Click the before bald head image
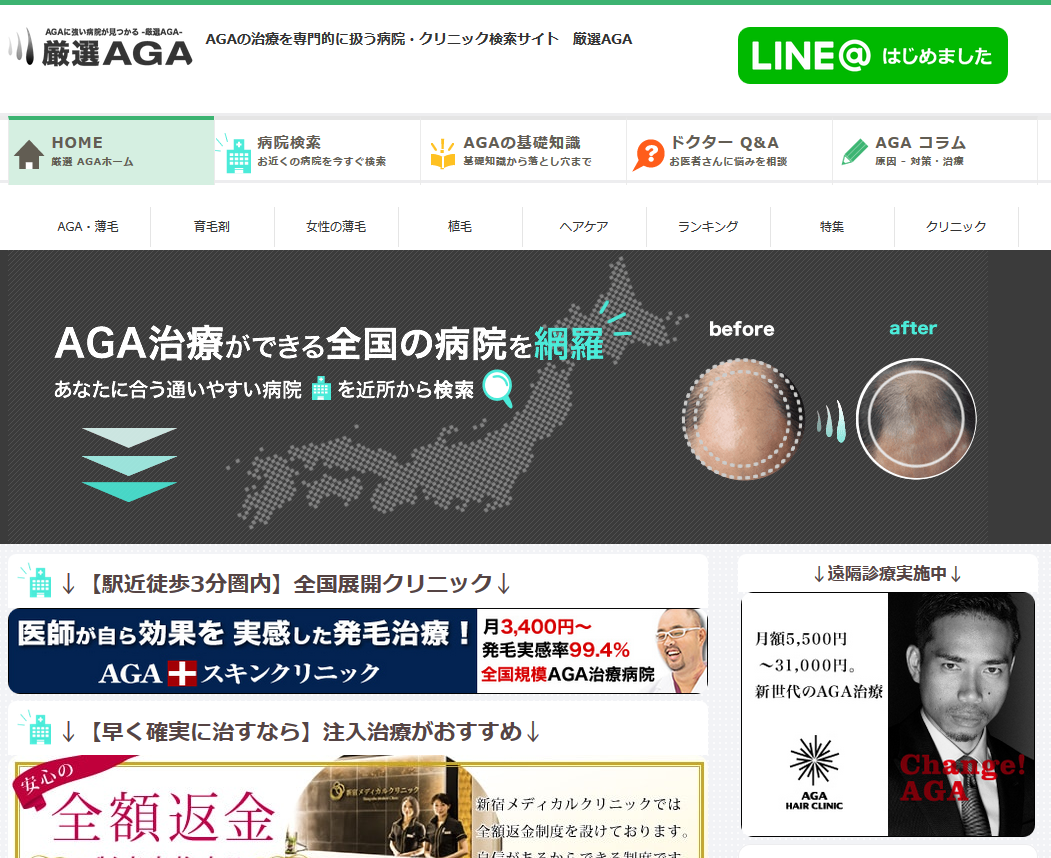The image size is (1051, 858). point(742,419)
